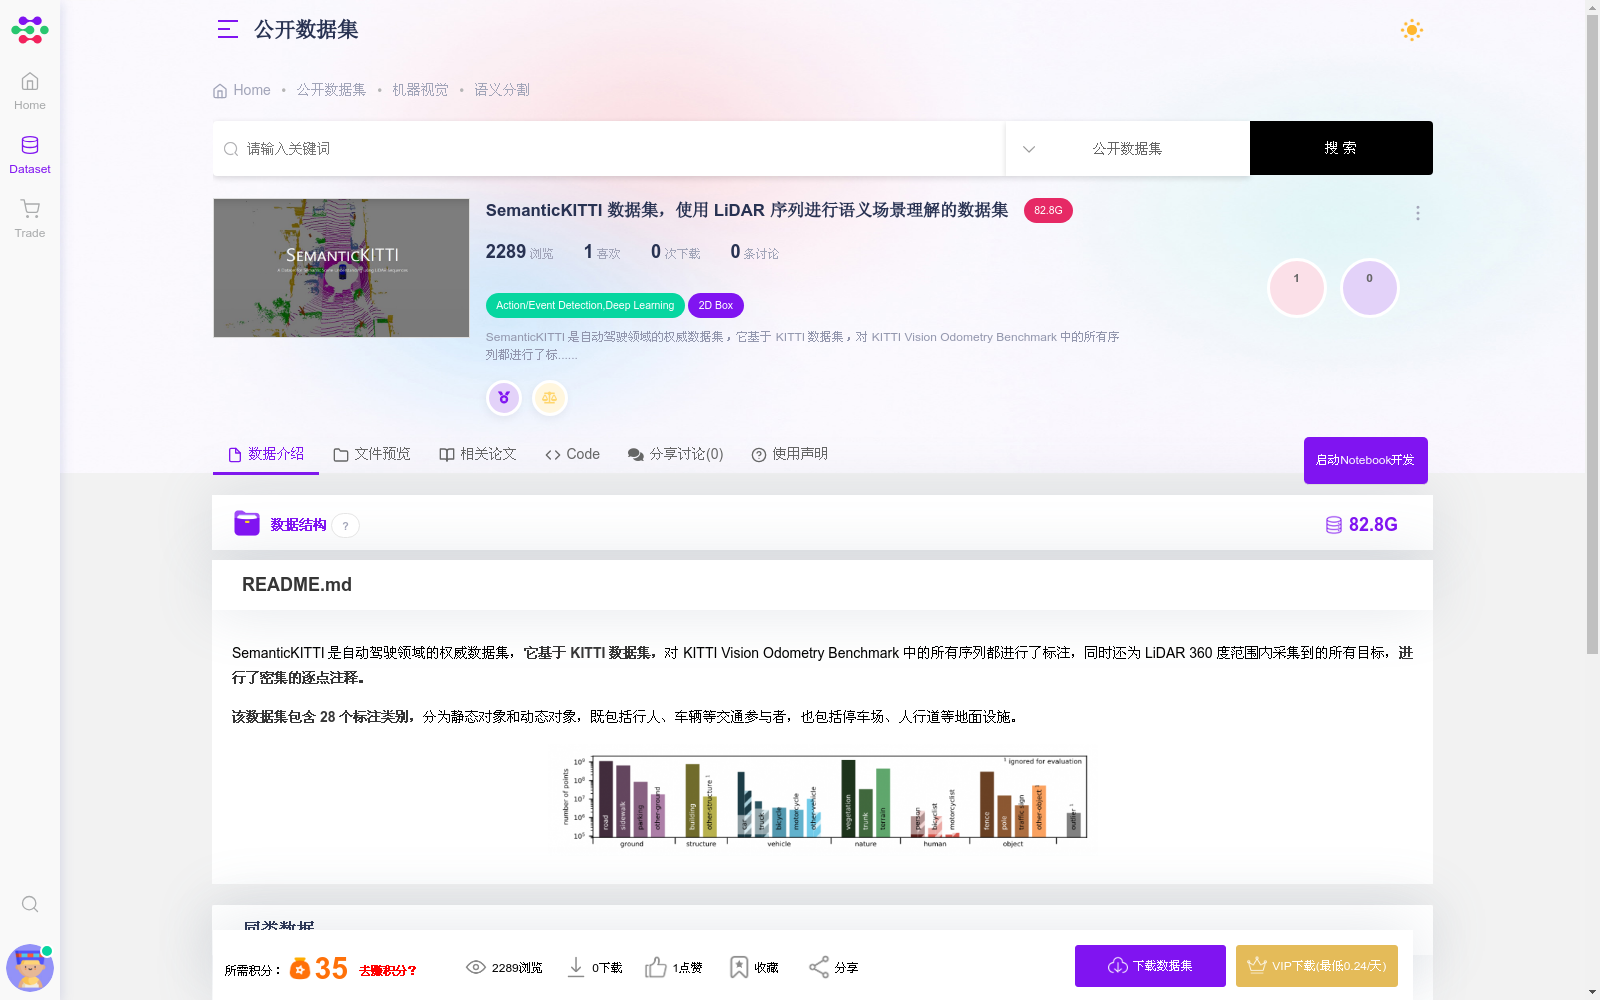Open Trade cart in the left sidebar
The width and height of the screenshot is (1600, 1000).
[30, 219]
